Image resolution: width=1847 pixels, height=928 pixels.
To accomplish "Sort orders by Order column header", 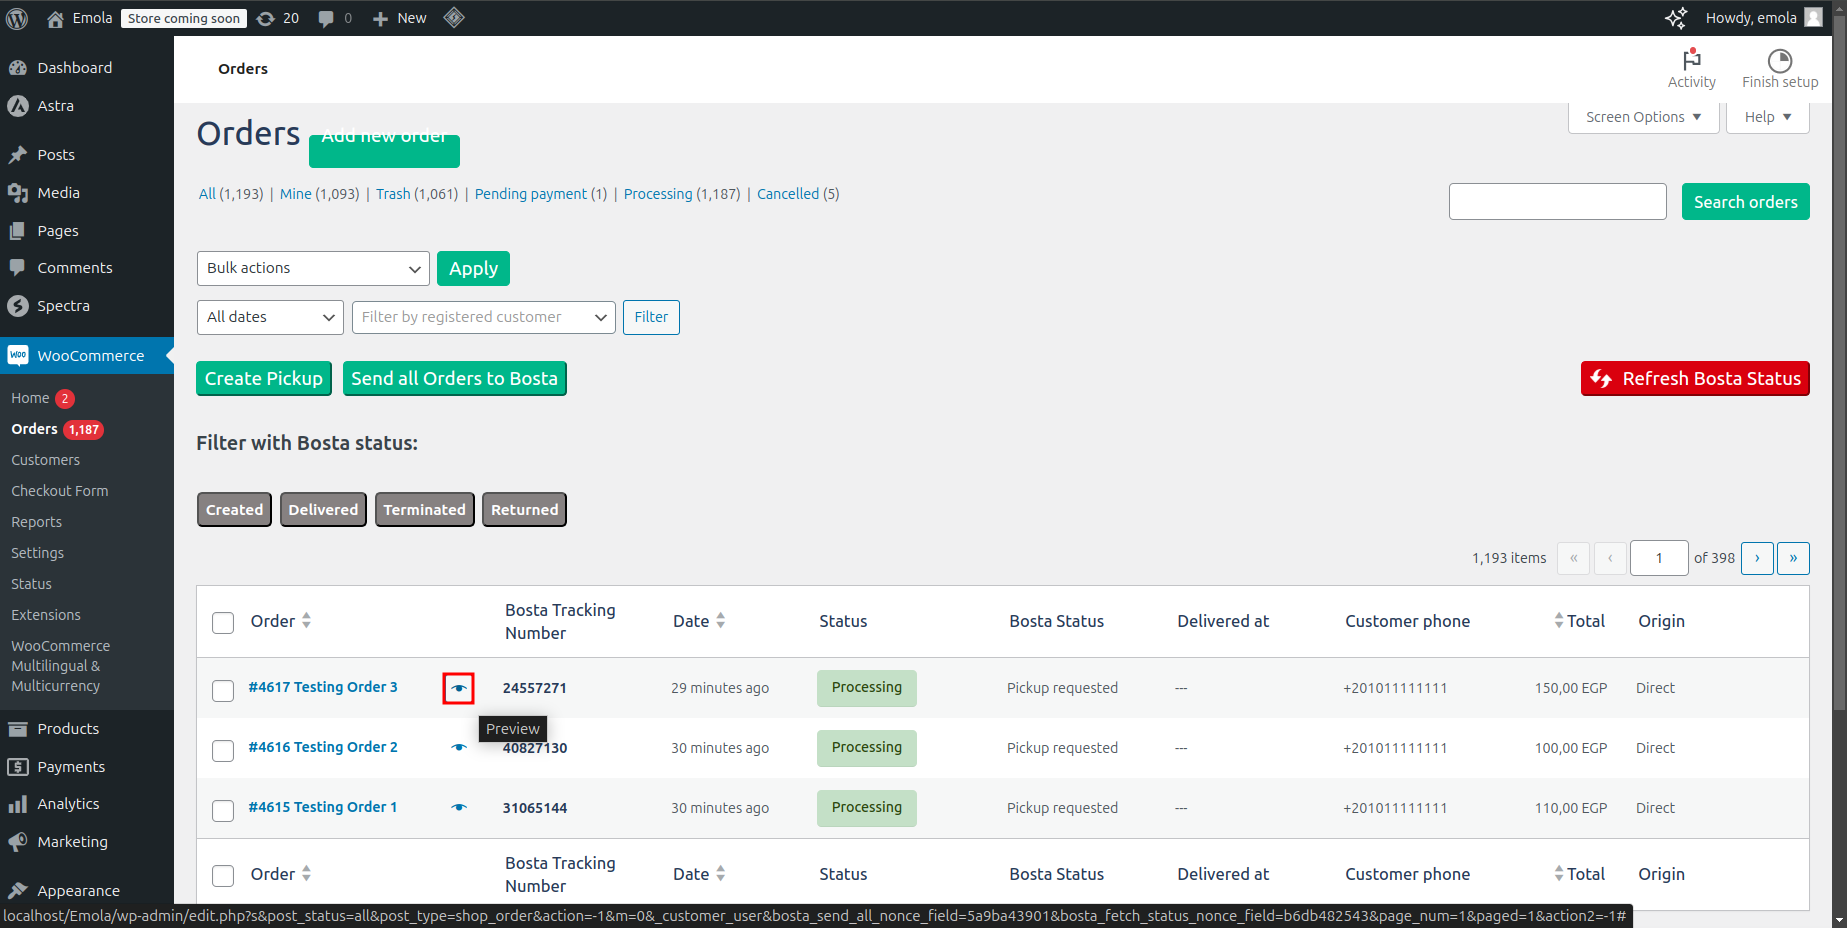I will coord(281,621).
